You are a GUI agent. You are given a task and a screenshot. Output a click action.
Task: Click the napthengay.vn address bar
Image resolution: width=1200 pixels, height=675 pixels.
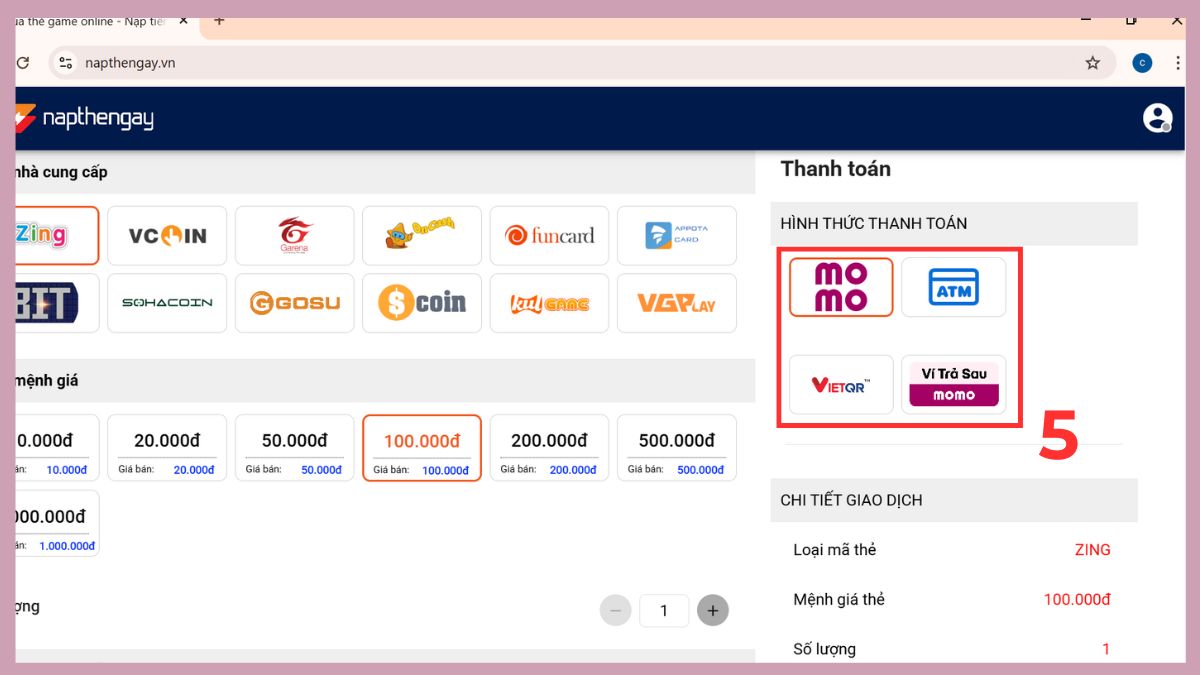(x=582, y=63)
